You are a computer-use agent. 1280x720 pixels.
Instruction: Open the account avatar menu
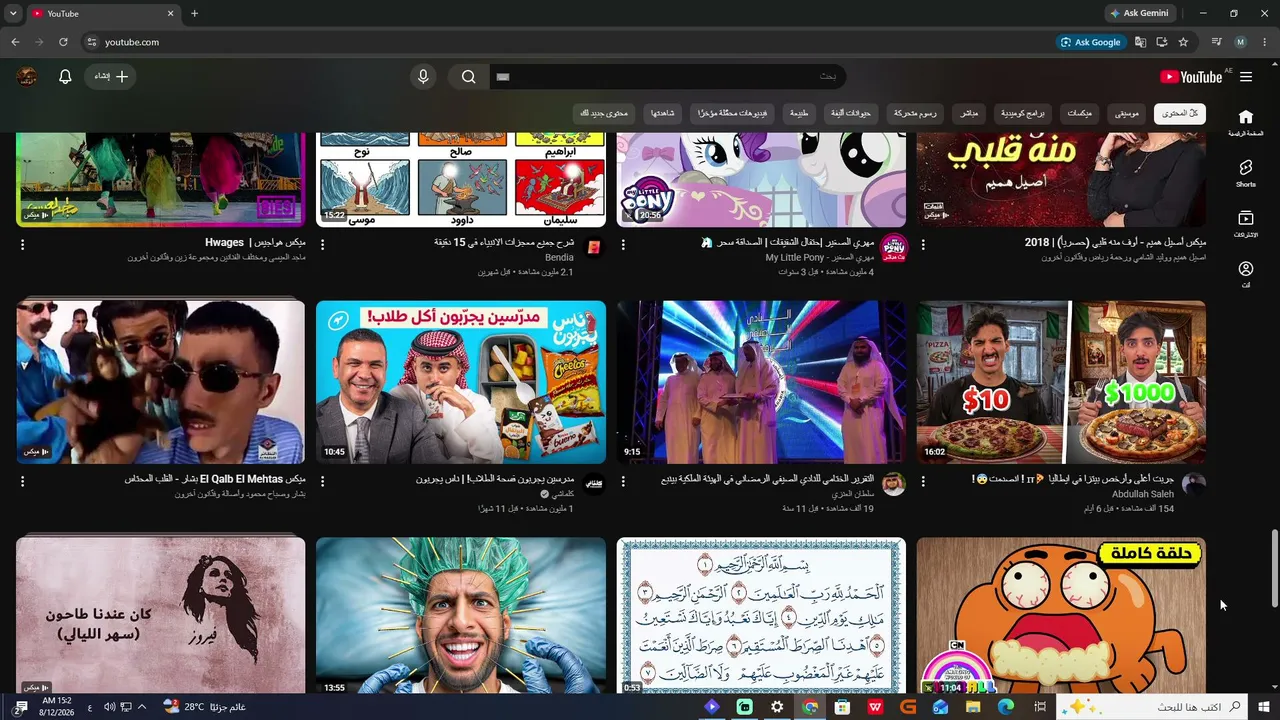coord(27,77)
